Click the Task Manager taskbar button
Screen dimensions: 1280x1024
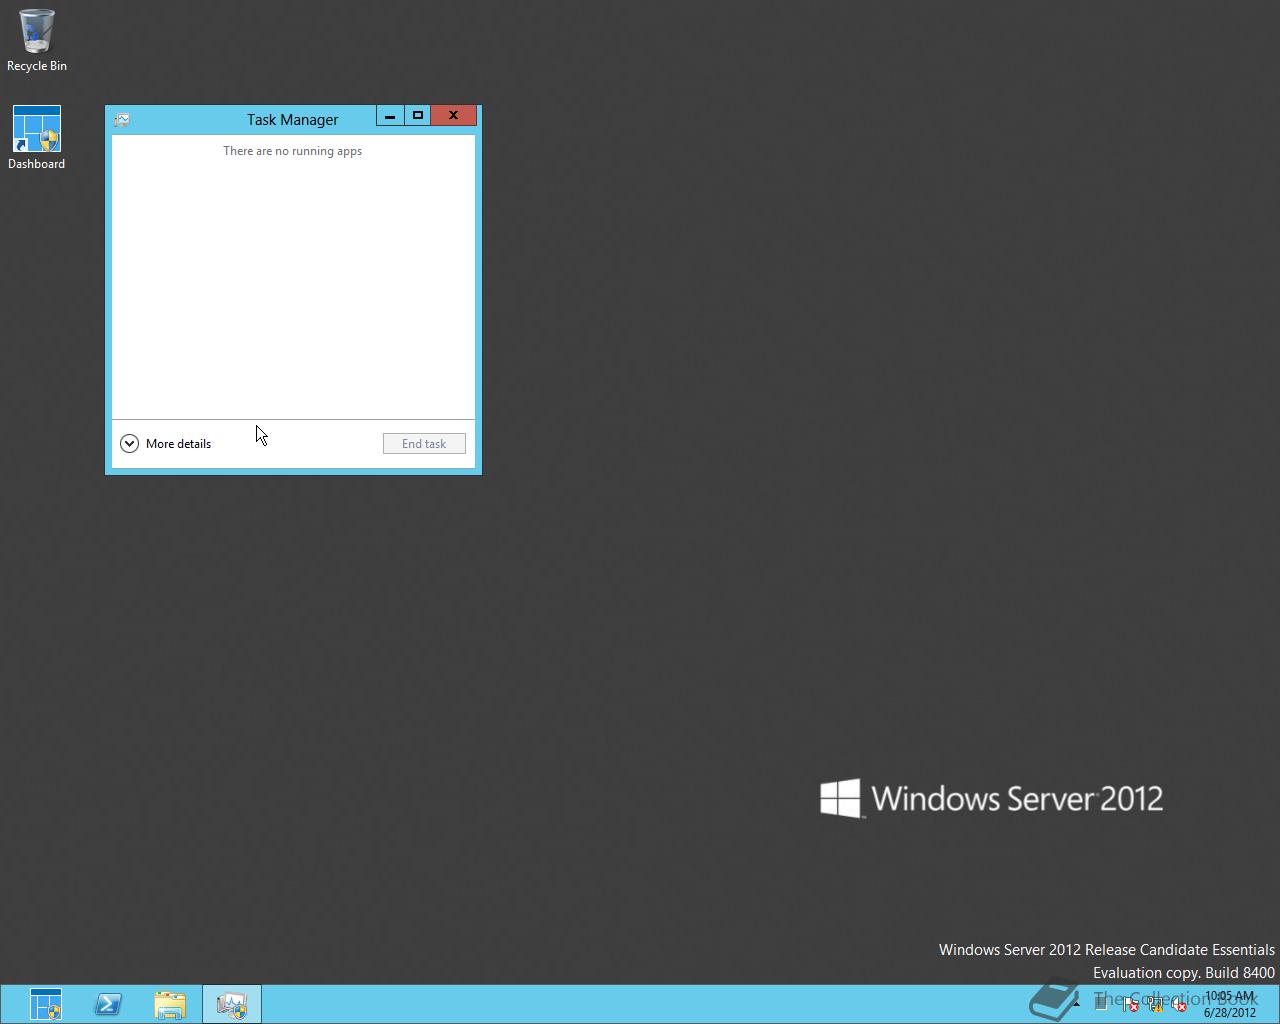[232, 1004]
